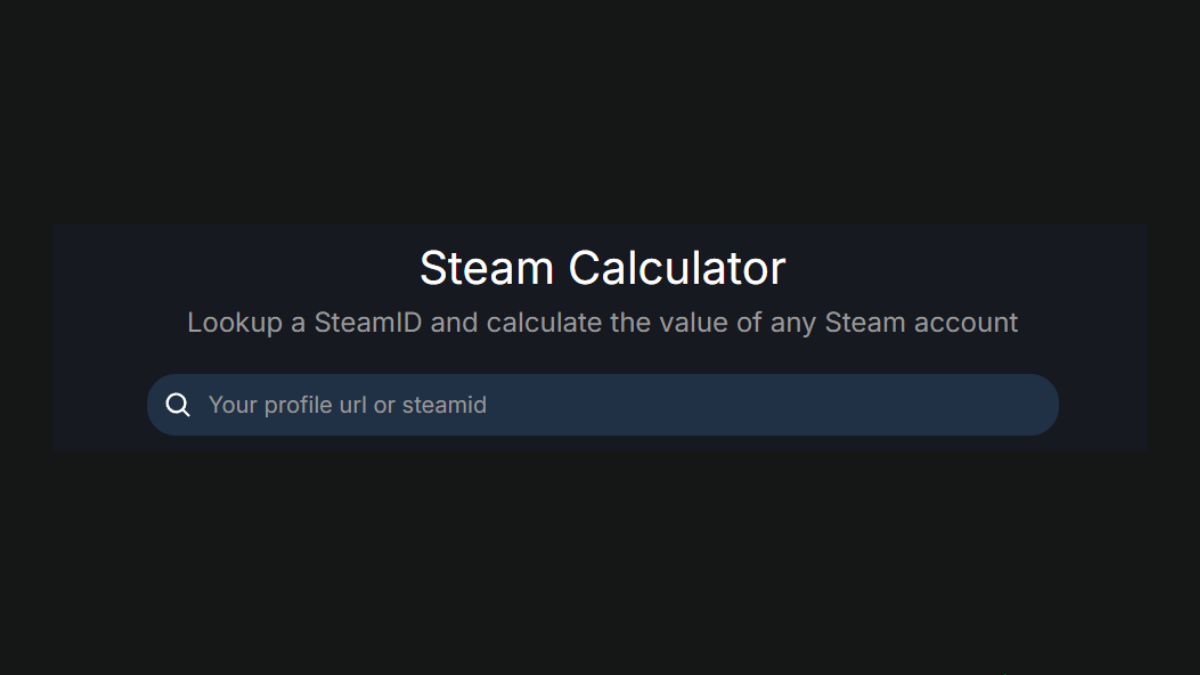This screenshot has width=1200, height=675.
Task: Click the empty right end of search bar
Action: coord(950,405)
